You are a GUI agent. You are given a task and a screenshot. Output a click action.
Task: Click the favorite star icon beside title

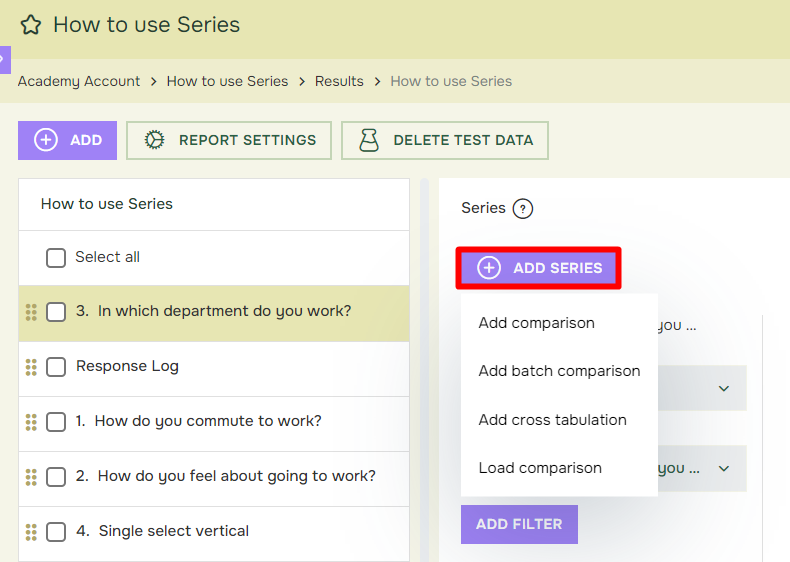point(31,25)
